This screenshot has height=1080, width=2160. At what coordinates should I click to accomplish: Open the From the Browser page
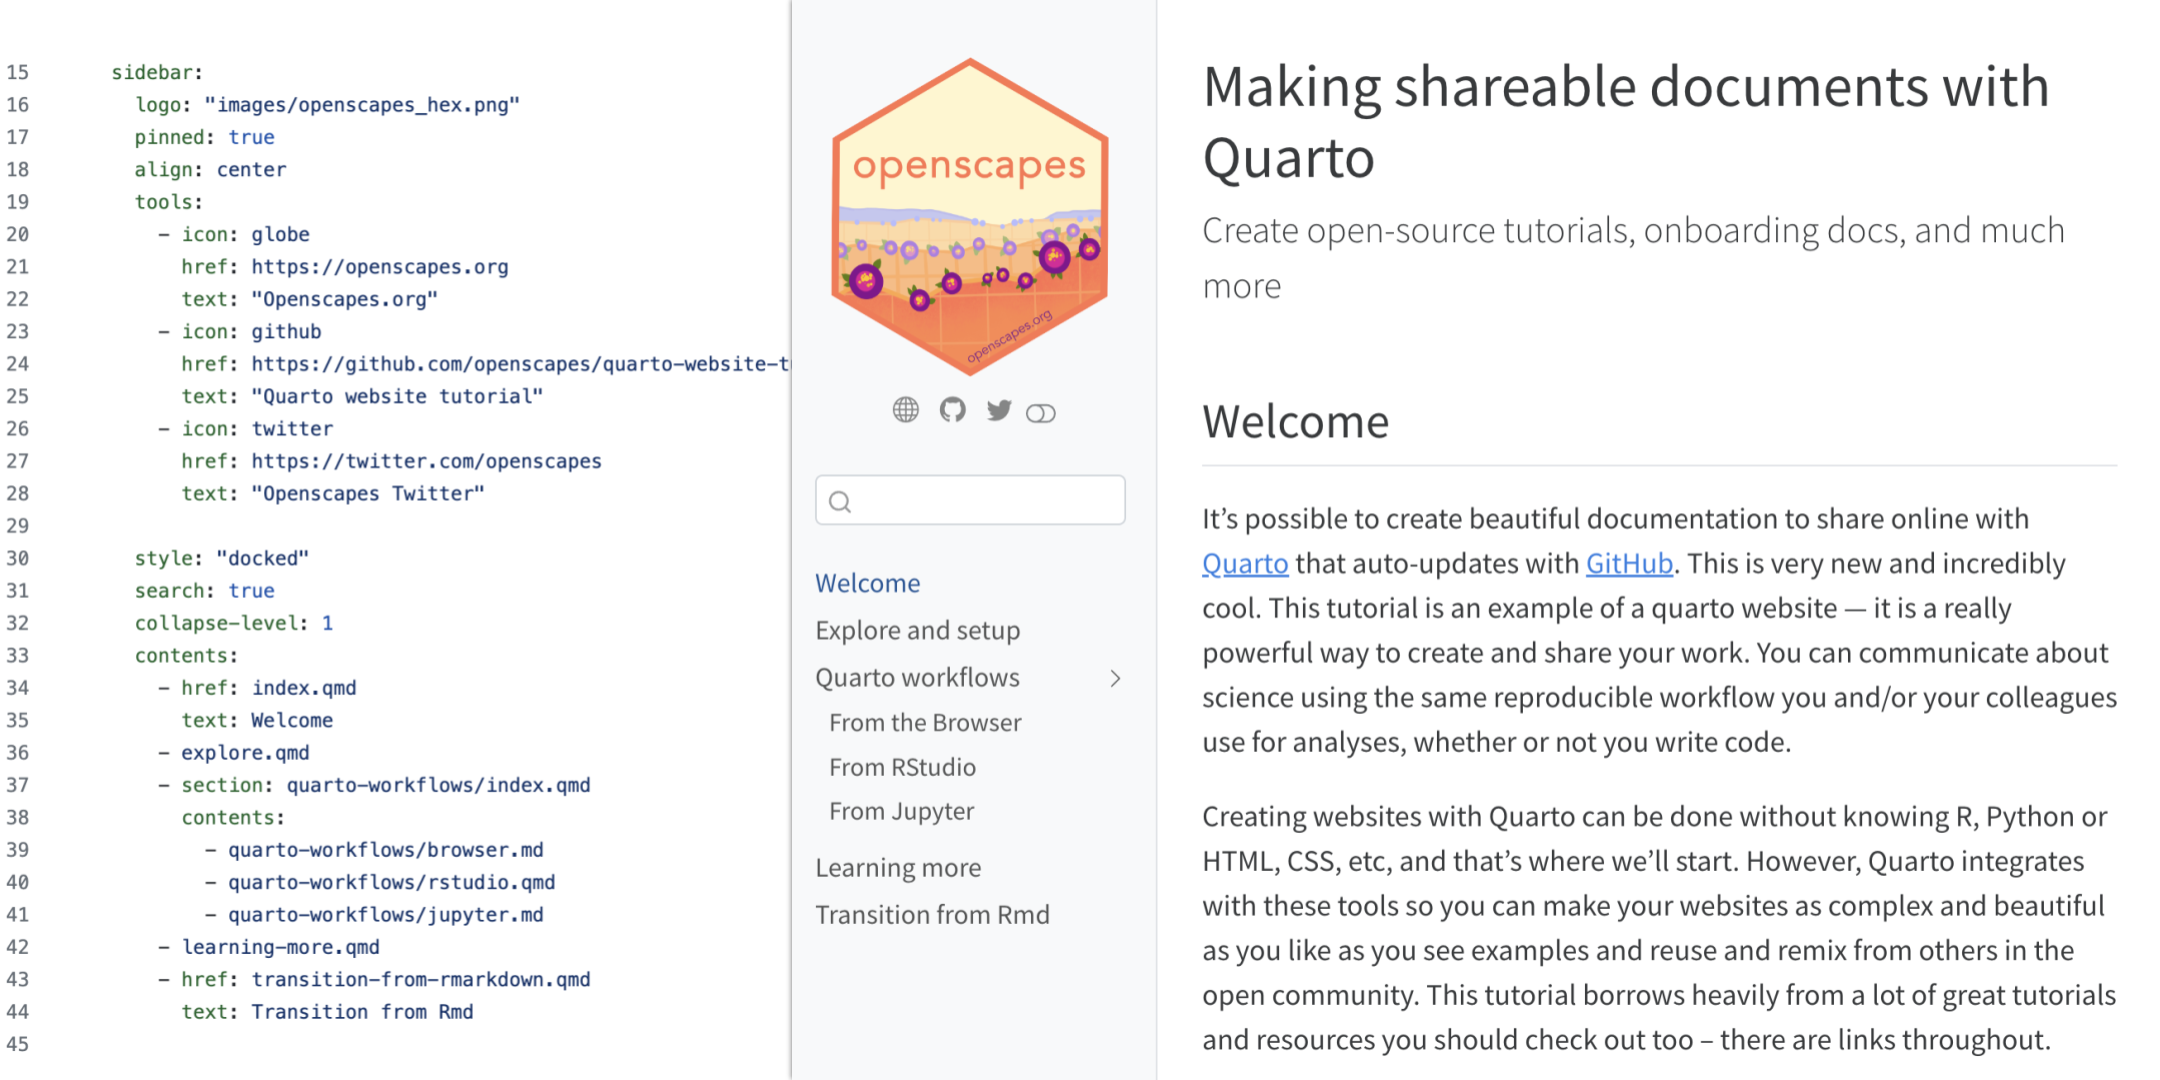(x=923, y=722)
